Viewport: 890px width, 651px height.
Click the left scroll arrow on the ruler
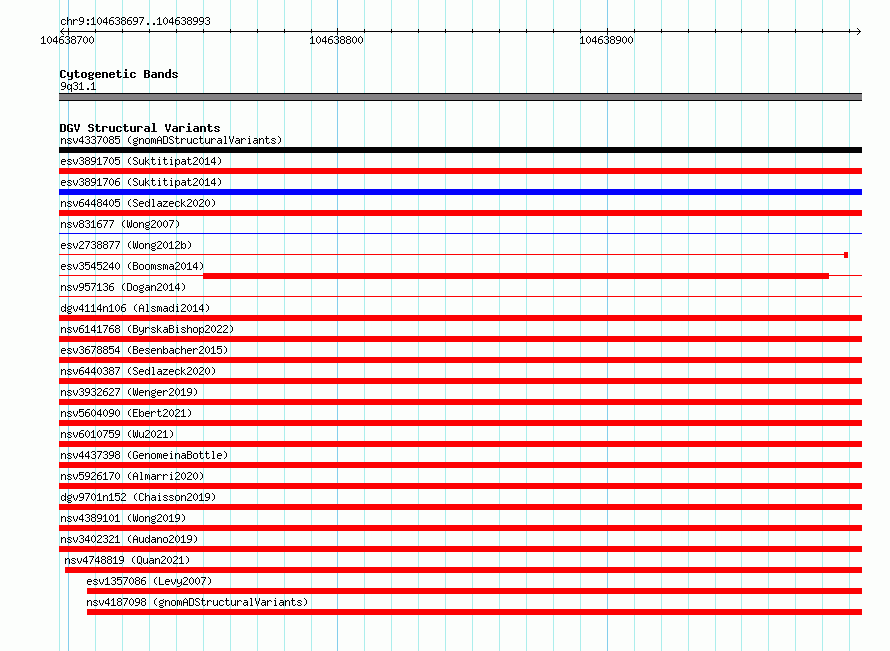tap(63, 31)
